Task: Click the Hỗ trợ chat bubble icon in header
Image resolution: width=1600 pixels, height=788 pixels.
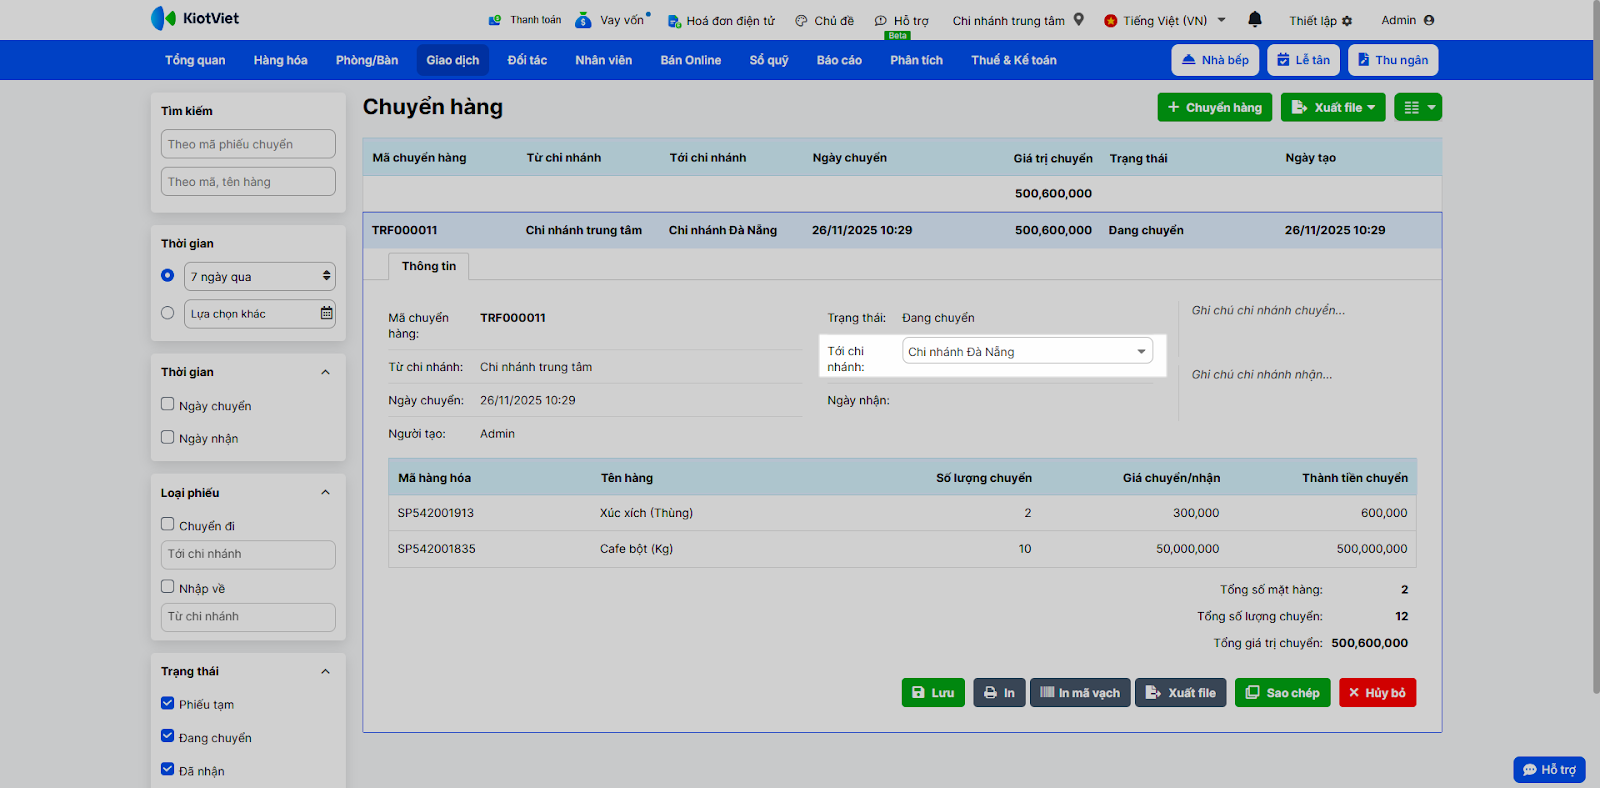Action: coord(881,20)
